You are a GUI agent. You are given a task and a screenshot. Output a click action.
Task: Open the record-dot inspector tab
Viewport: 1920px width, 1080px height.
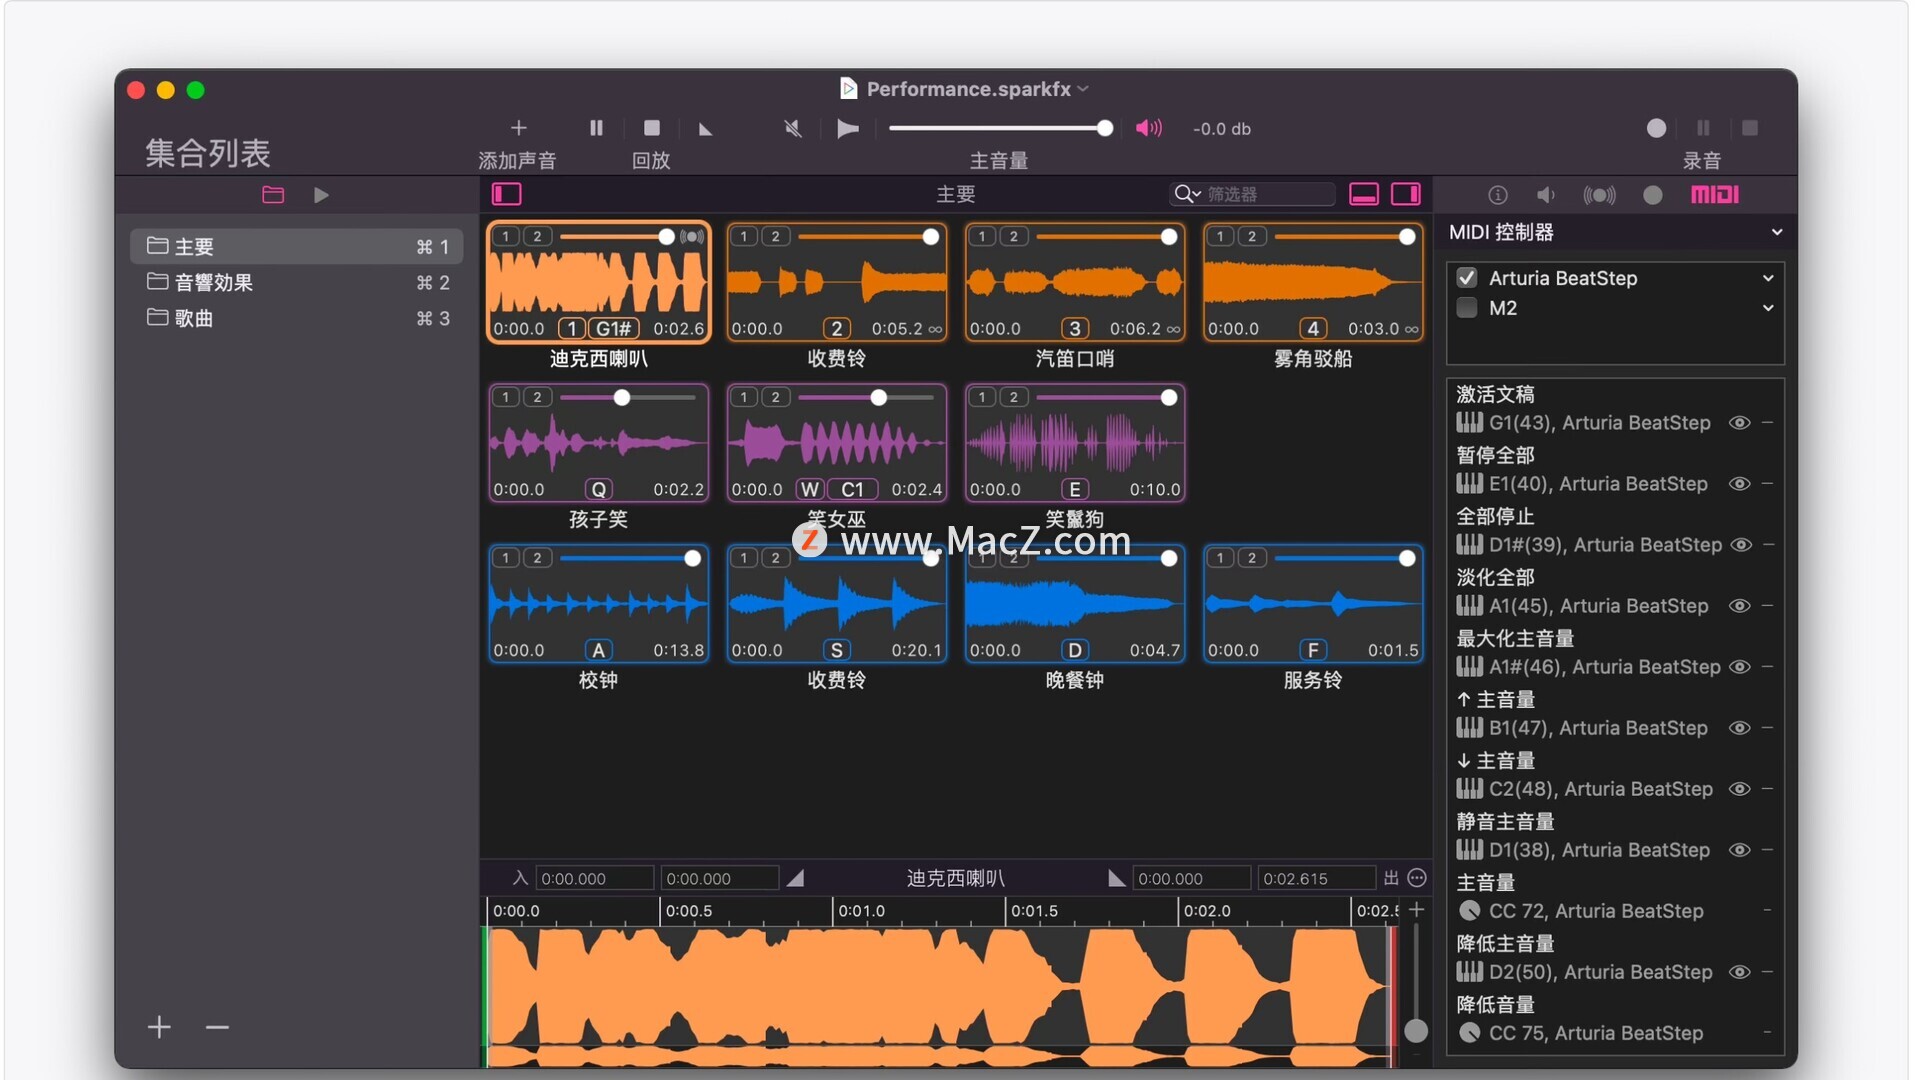1653,195
